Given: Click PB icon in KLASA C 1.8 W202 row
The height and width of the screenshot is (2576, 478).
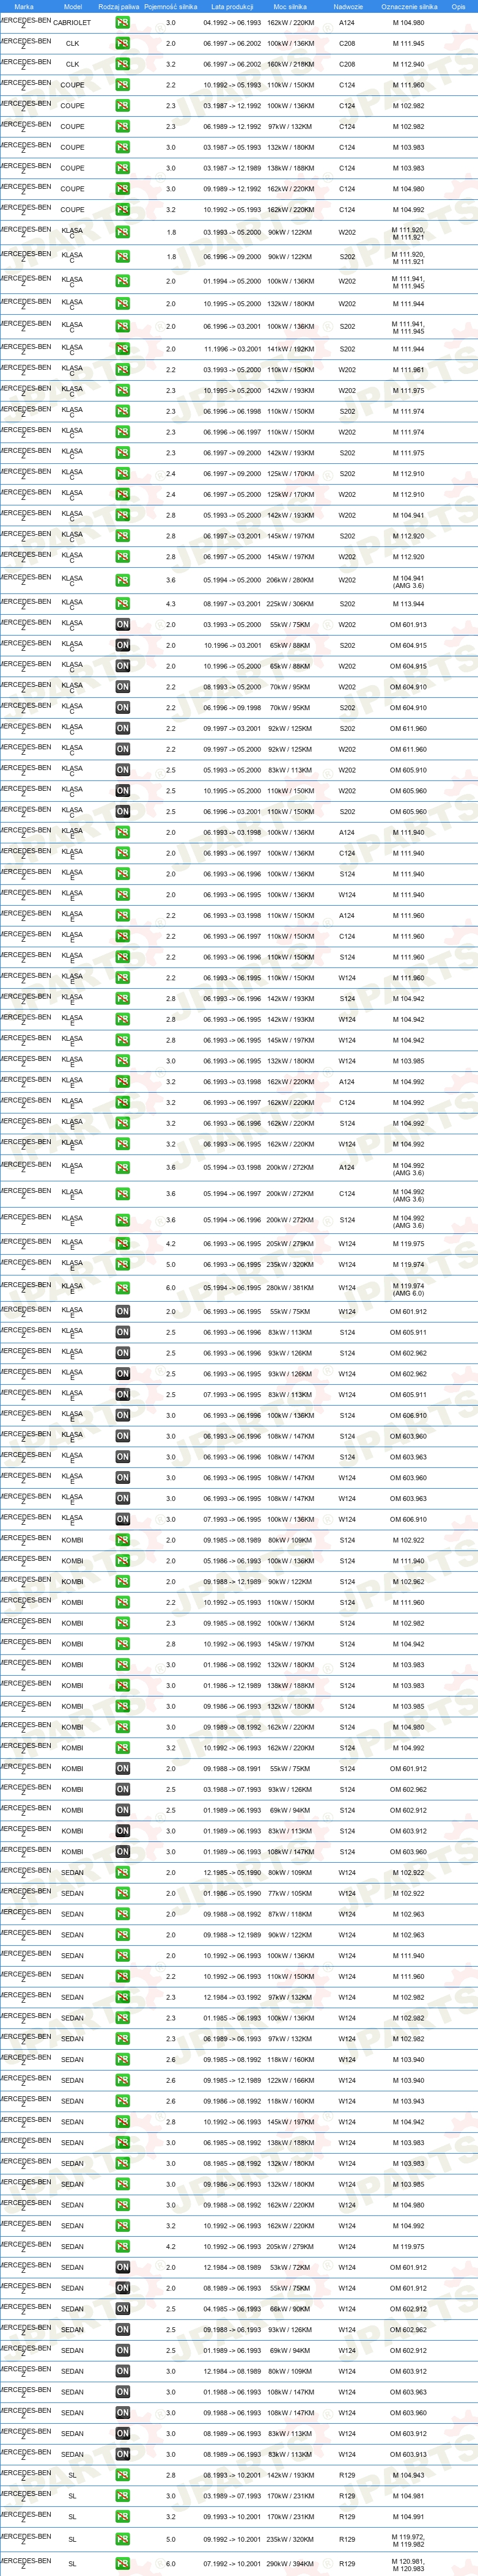Looking at the screenshot, I should point(122,233).
